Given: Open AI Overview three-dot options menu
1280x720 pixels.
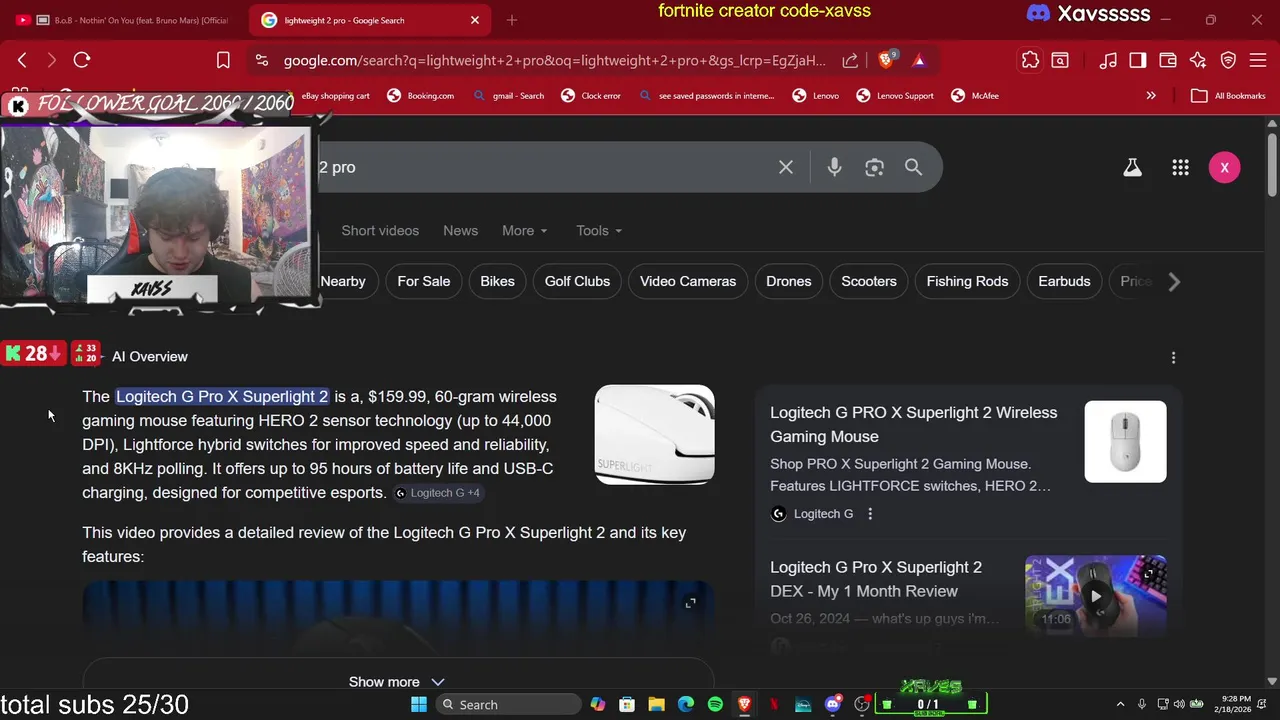Looking at the screenshot, I should click(x=1173, y=357).
